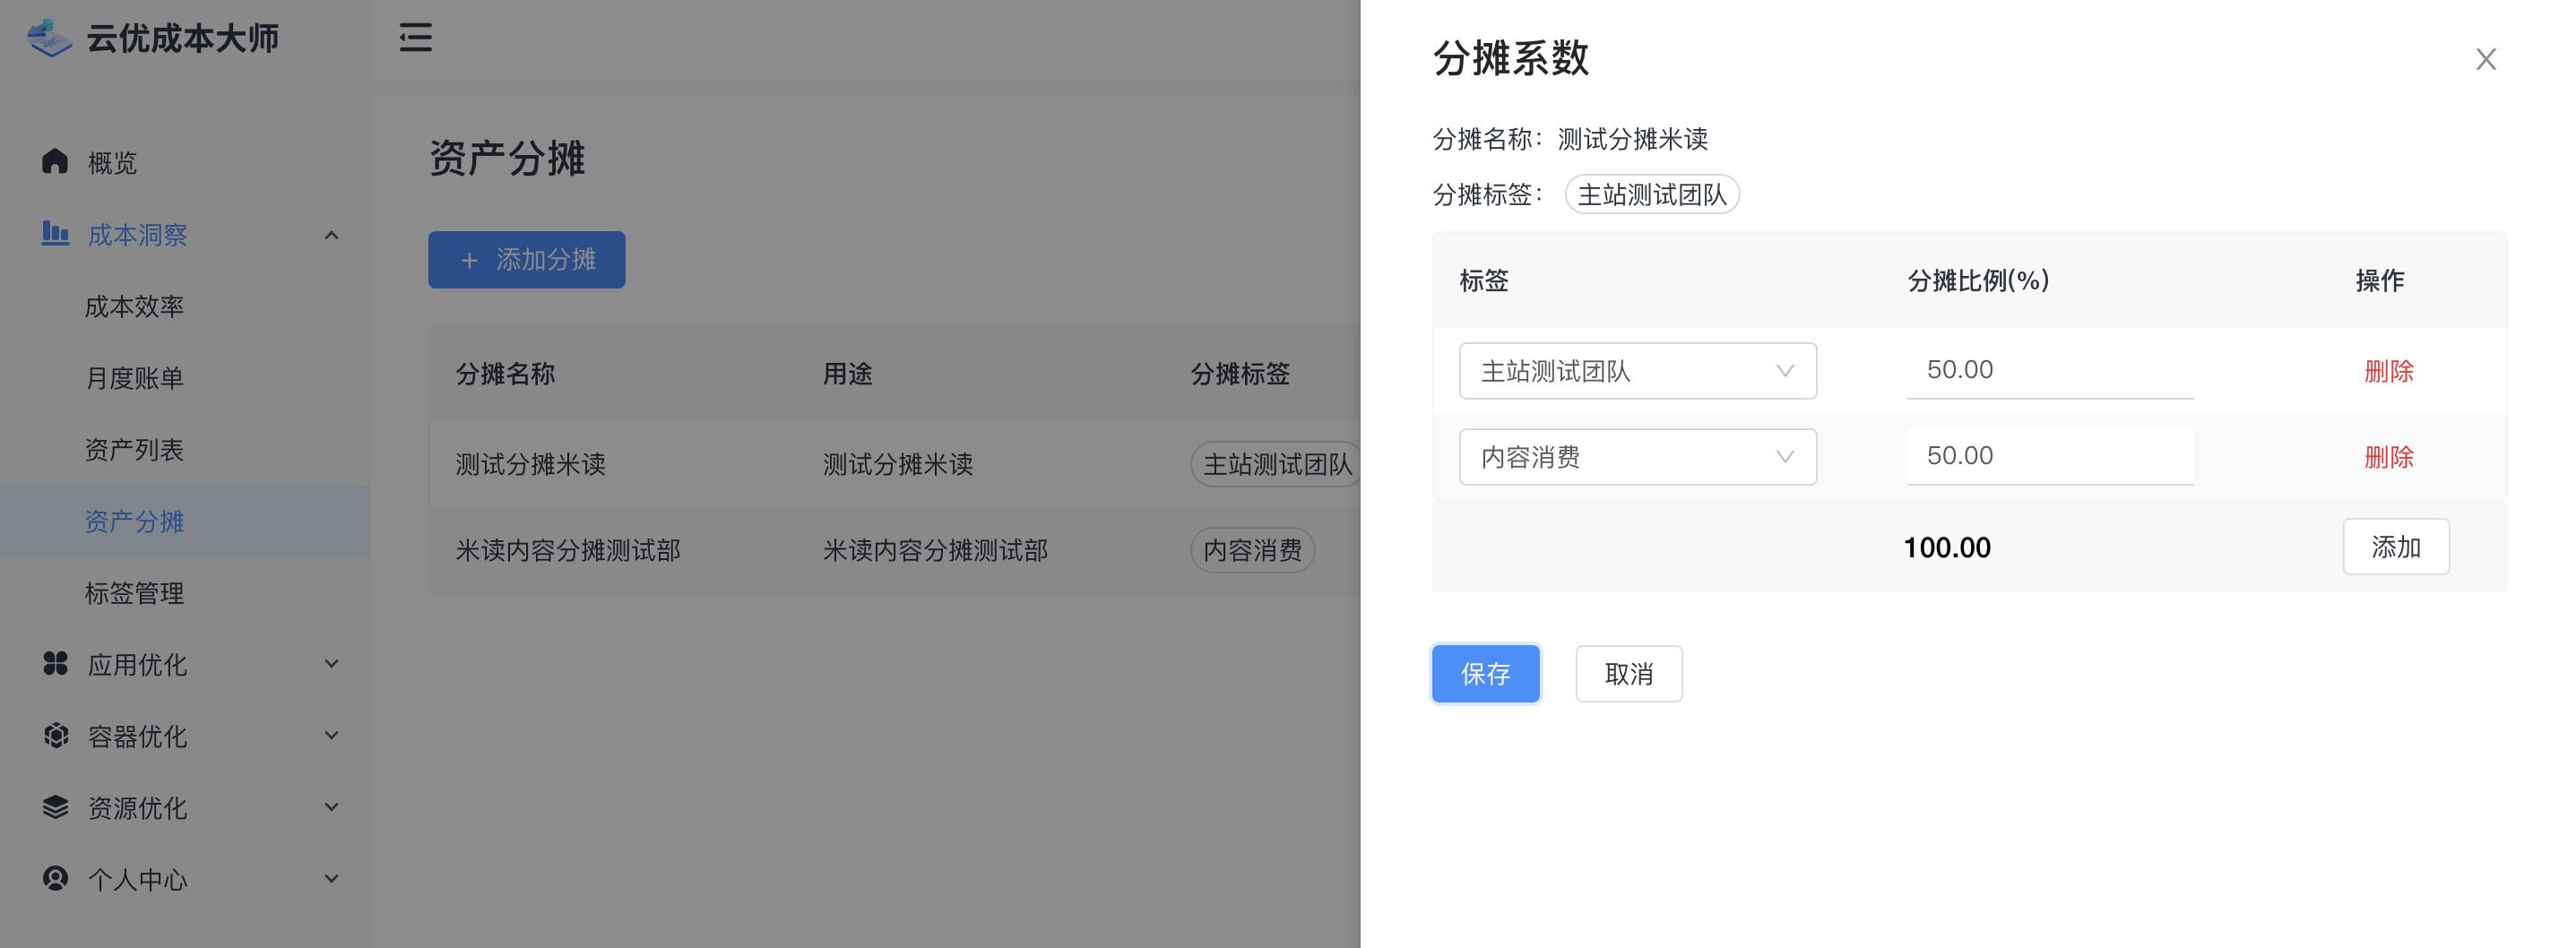This screenshot has width=2576, height=948.
Task: Click the 测试分摊米读 usage cell in 用途 column
Action: 897,464
